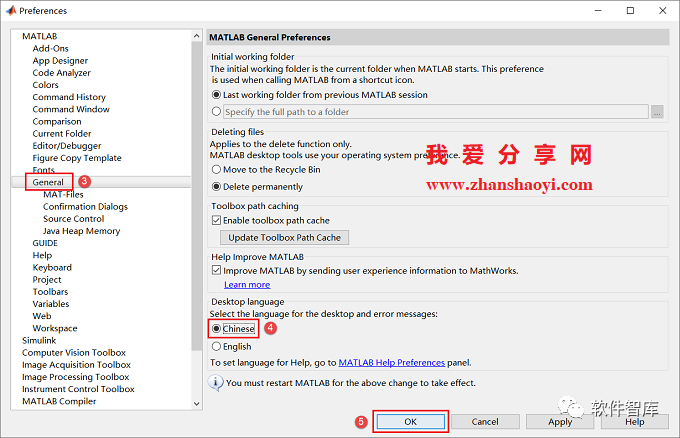Open Image Processing Toolbox preferences
This screenshot has height=438, width=680.
(x=75, y=377)
